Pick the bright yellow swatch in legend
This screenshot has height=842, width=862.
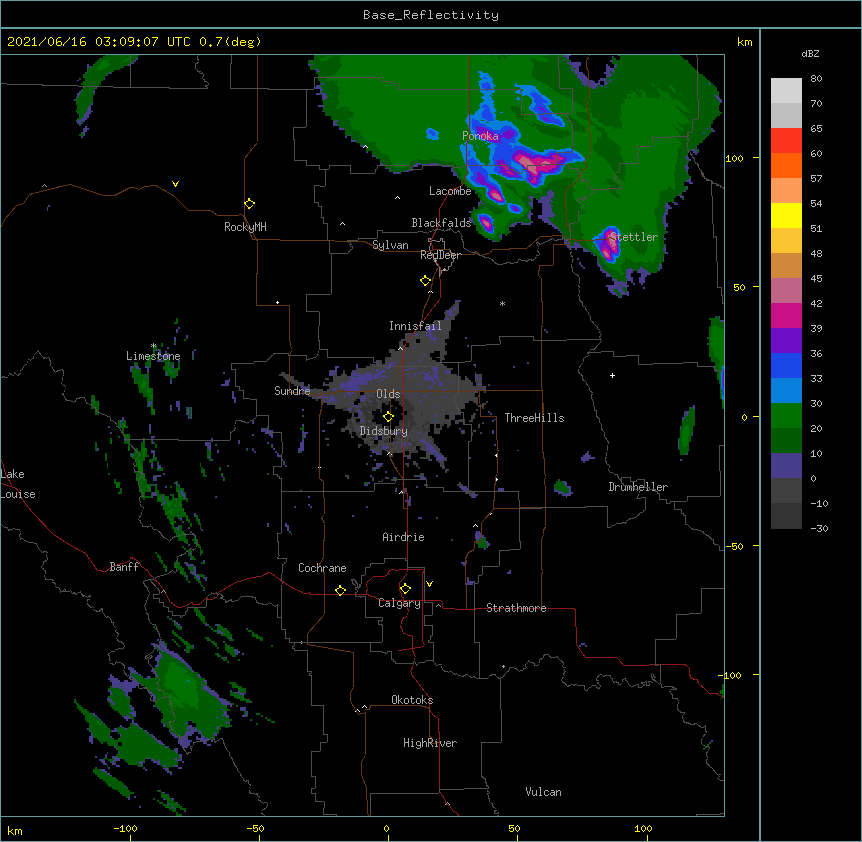[786, 215]
